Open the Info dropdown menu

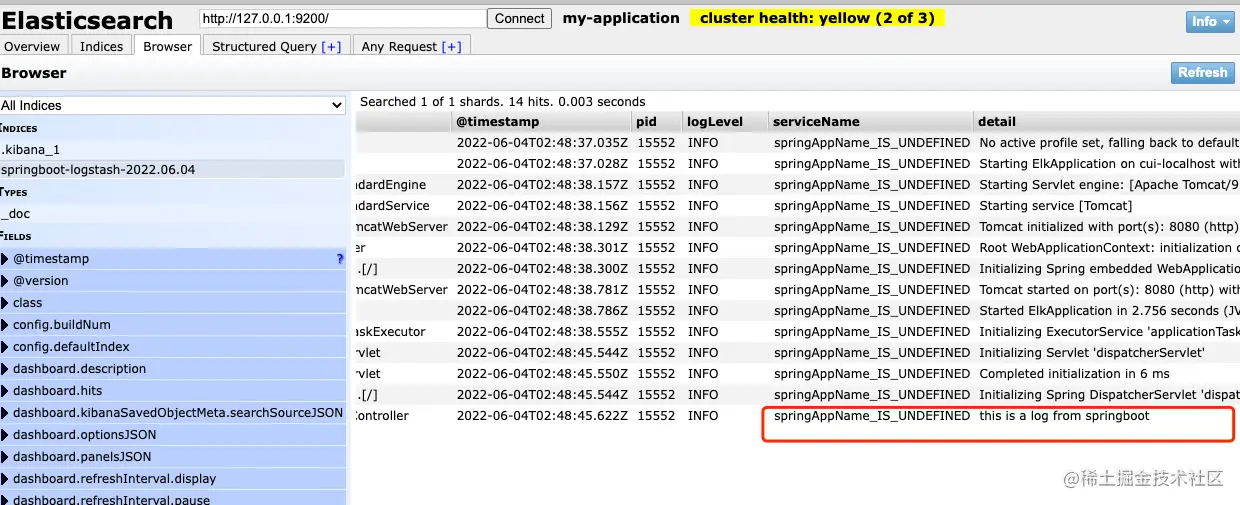click(1210, 21)
